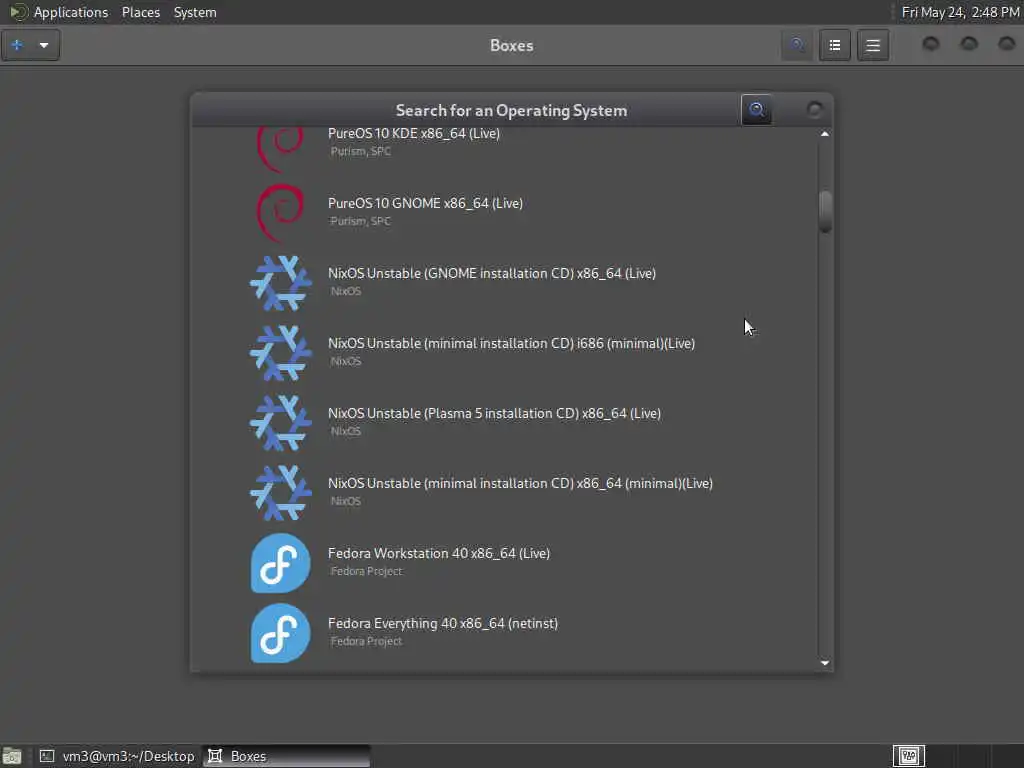Toggle the search button in OS dialog
This screenshot has height=768, width=1024.
(x=756, y=110)
